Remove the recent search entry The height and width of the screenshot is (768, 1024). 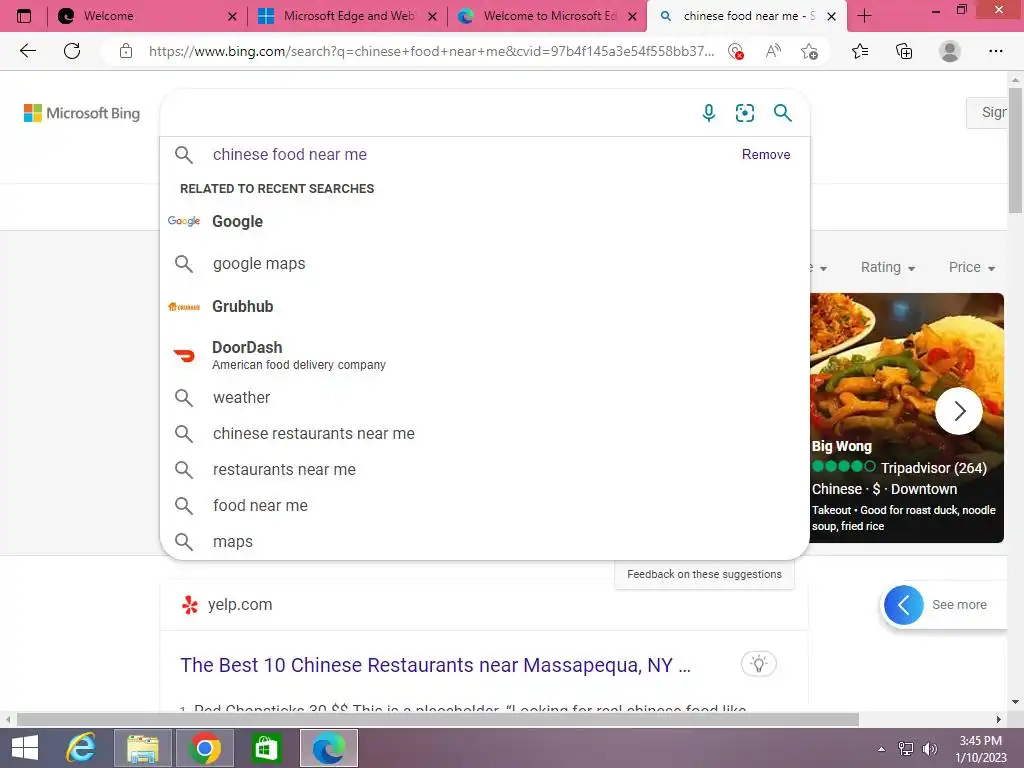[x=765, y=154]
